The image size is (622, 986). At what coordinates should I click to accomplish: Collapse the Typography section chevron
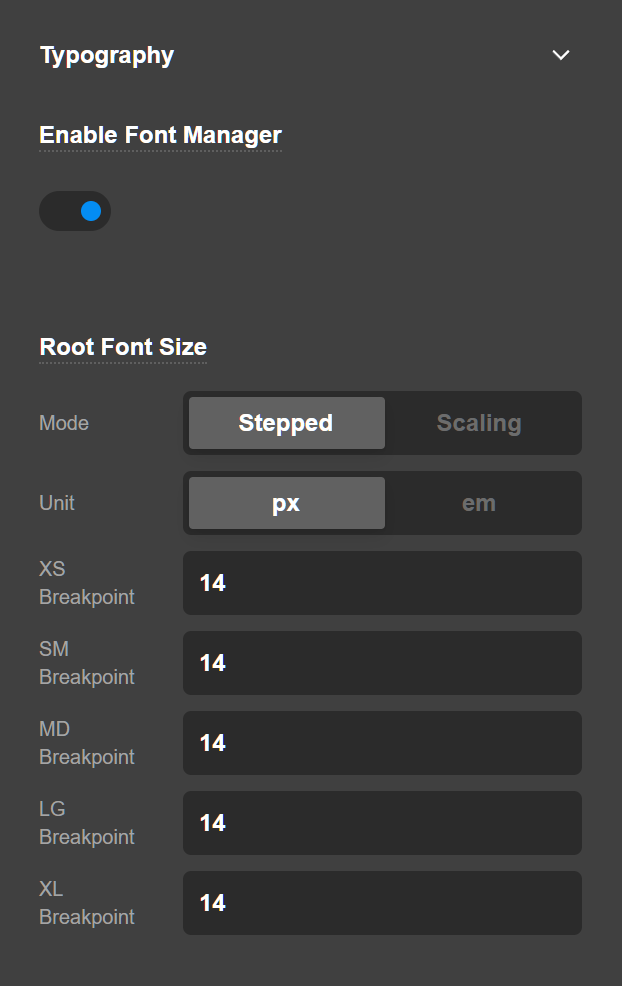click(561, 55)
